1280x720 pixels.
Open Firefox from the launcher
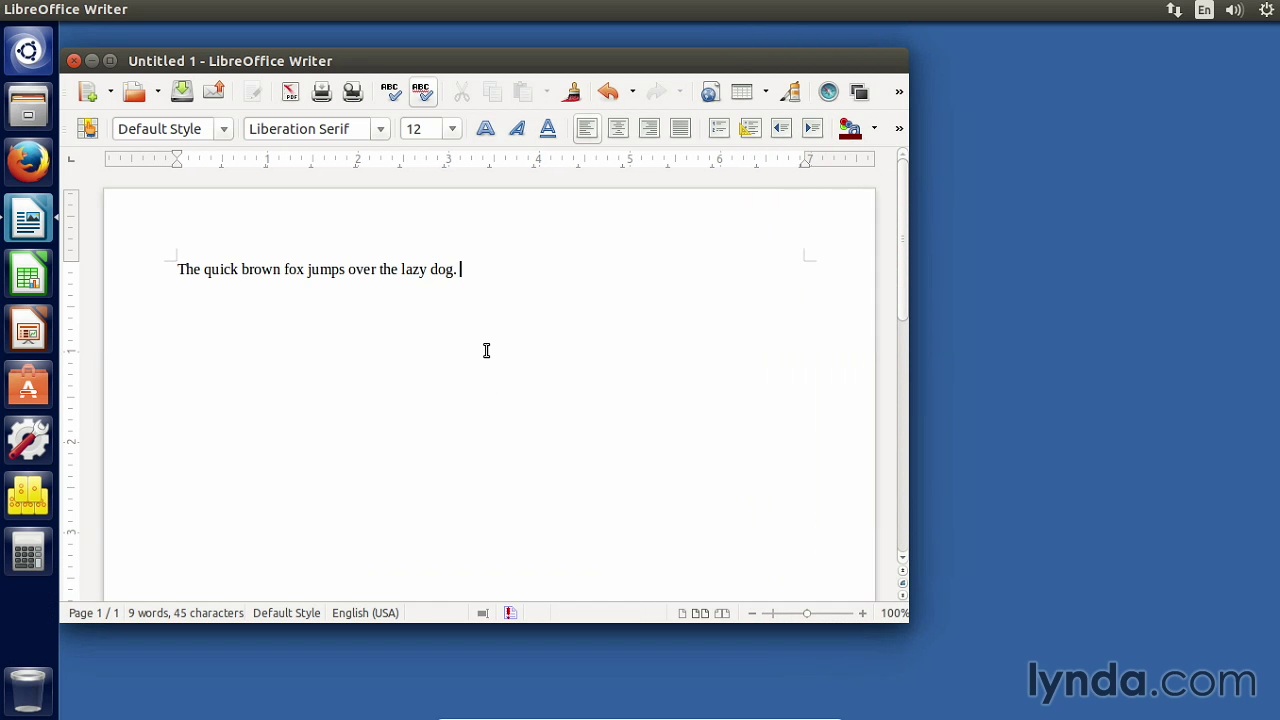point(28,162)
